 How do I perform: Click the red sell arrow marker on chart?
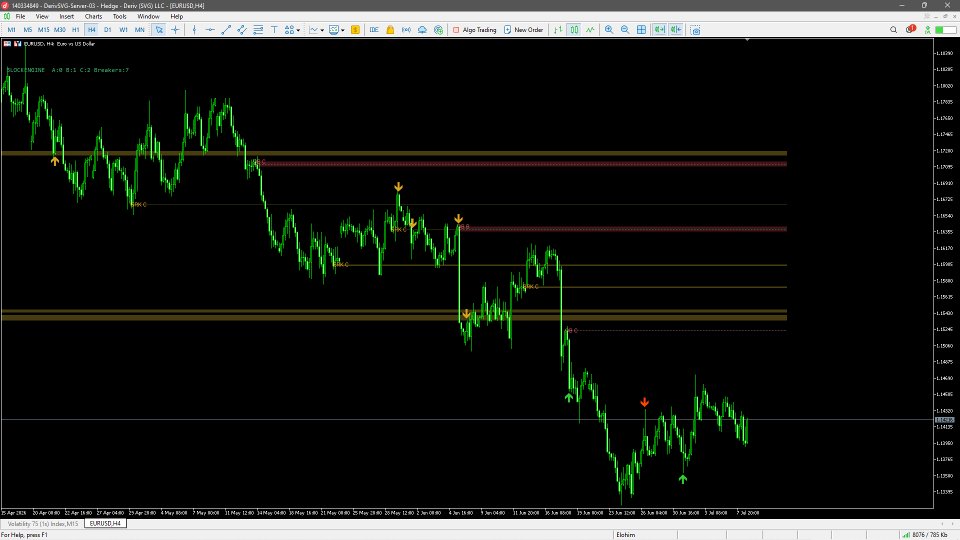click(x=644, y=402)
